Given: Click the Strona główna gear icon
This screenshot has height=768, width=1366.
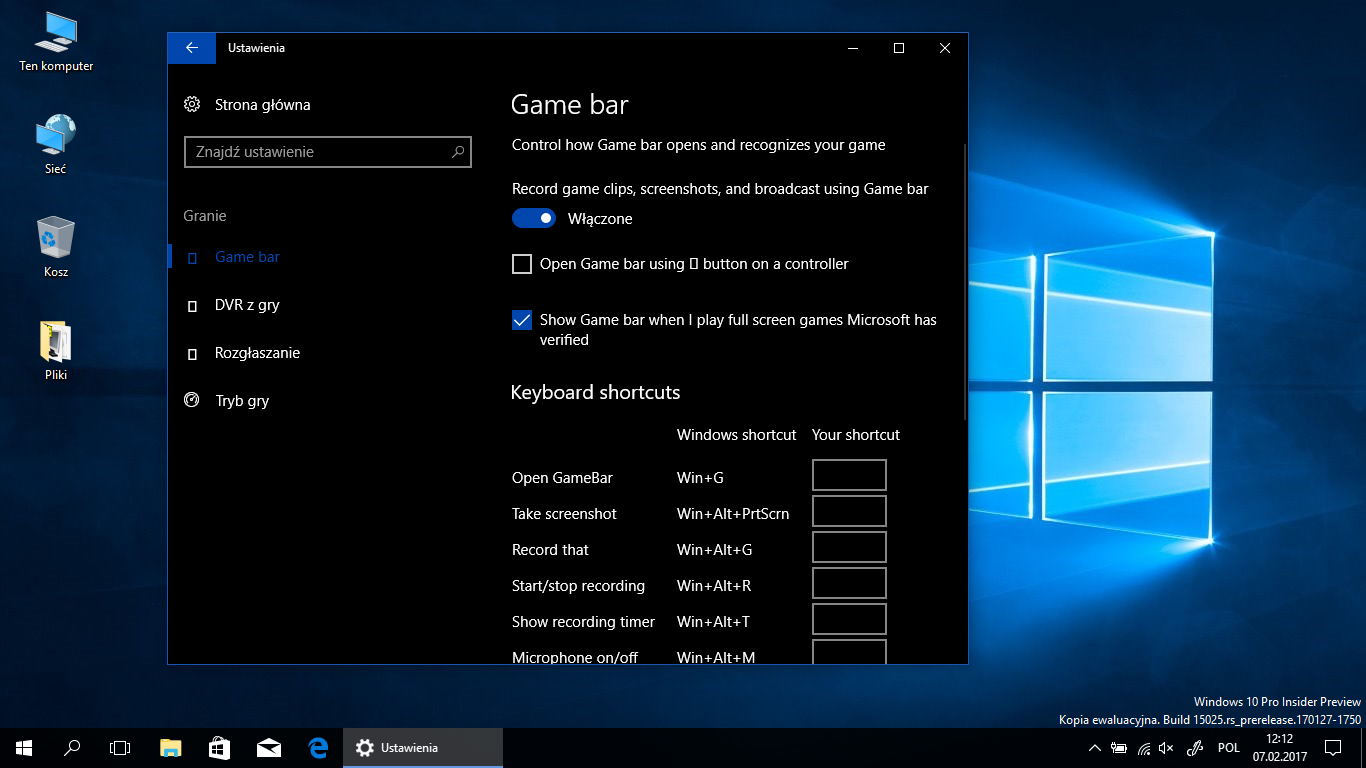Looking at the screenshot, I should pos(192,105).
